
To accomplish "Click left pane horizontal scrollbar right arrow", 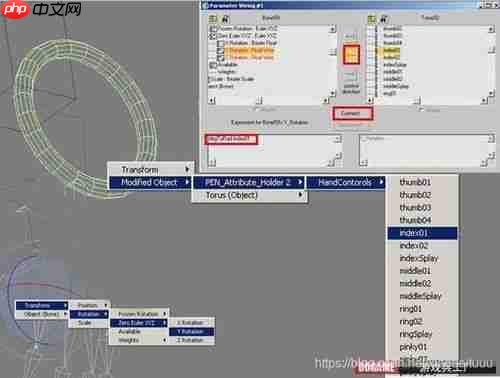I will 326,100.
